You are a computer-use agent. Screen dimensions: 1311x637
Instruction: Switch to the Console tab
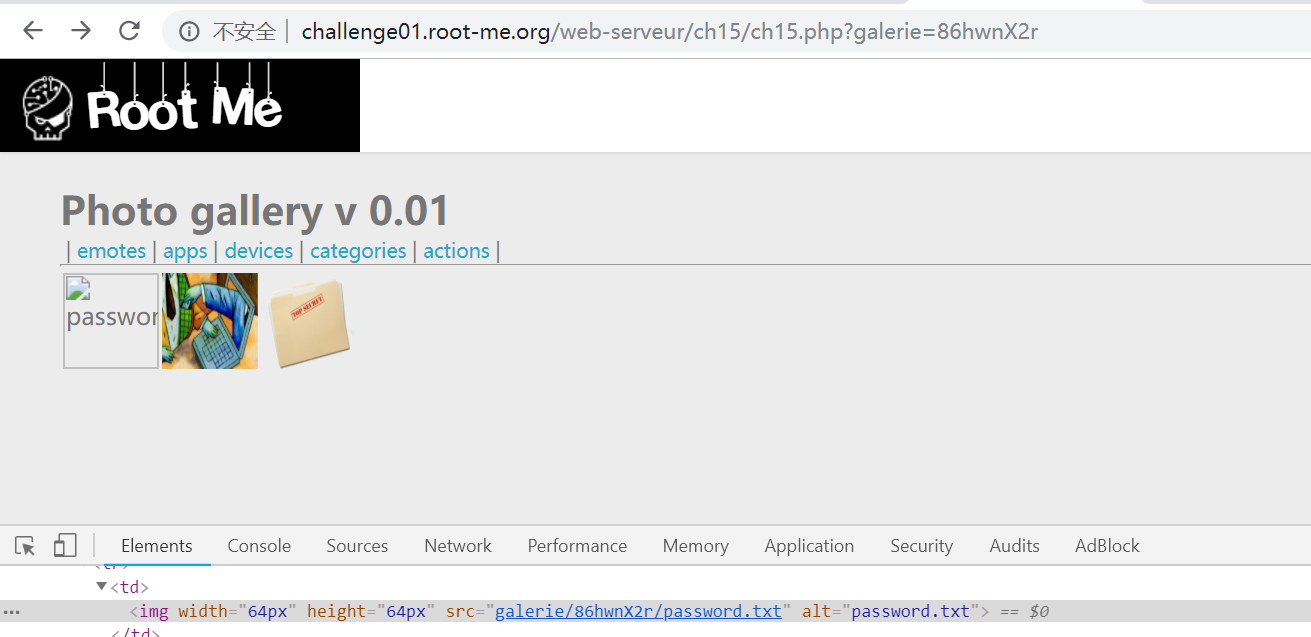click(x=259, y=546)
